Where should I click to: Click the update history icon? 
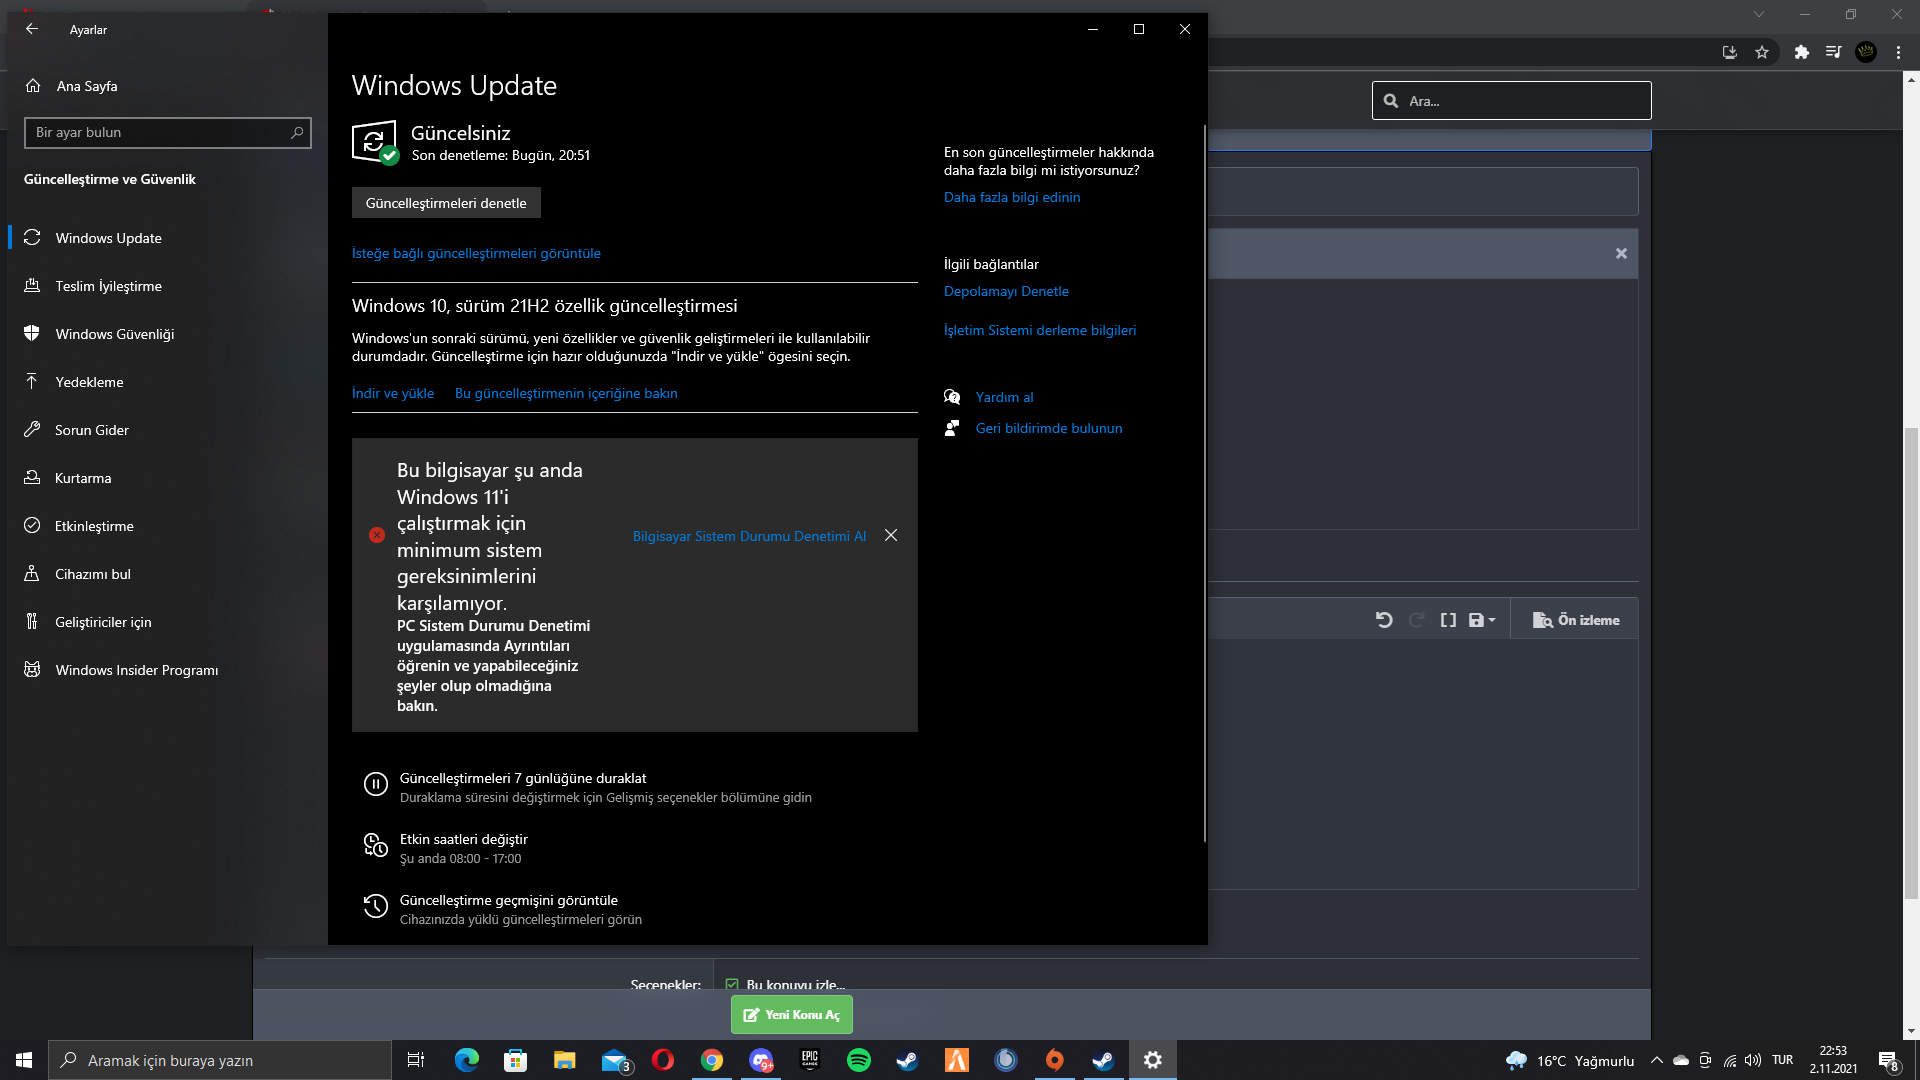(375, 907)
